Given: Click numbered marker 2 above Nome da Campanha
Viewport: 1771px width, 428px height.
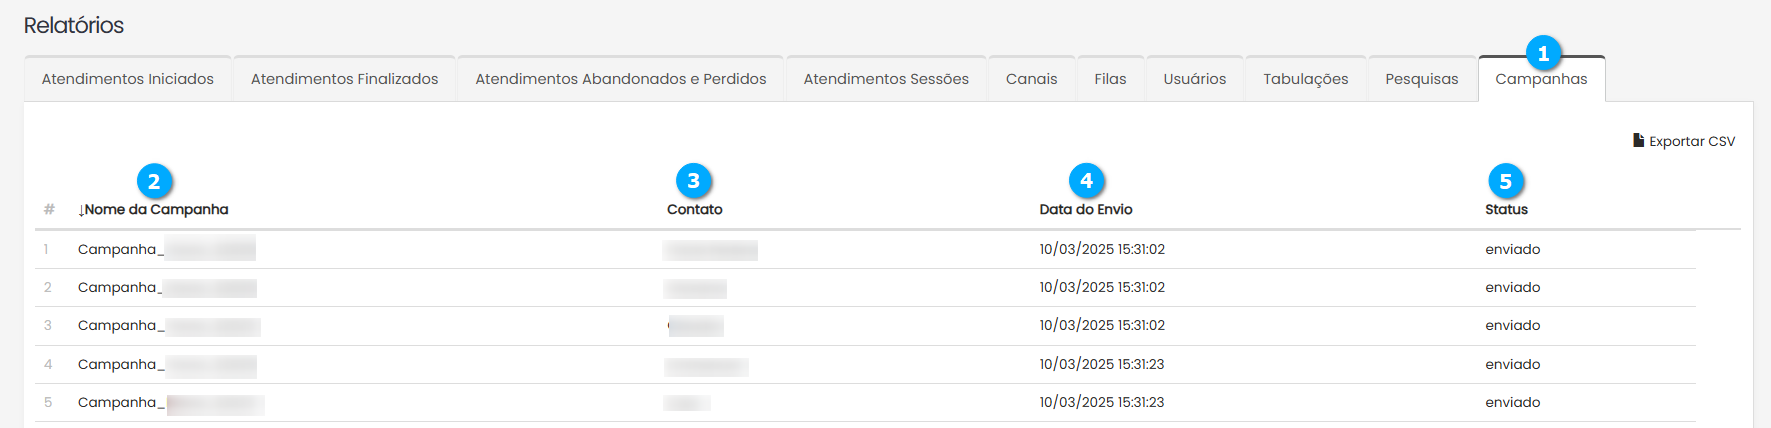Looking at the screenshot, I should tap(154, 181).
